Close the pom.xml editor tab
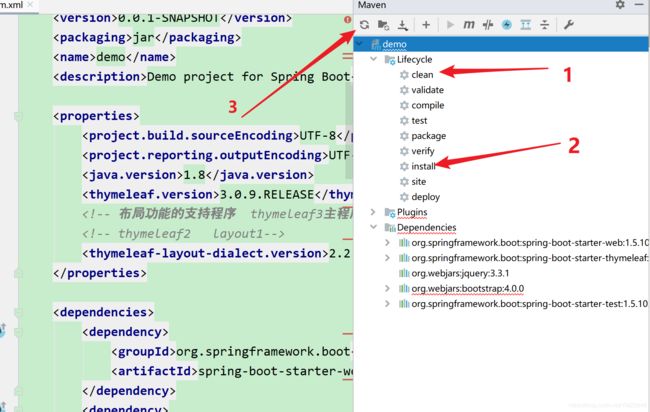650x412 pixels. point(30,5)
